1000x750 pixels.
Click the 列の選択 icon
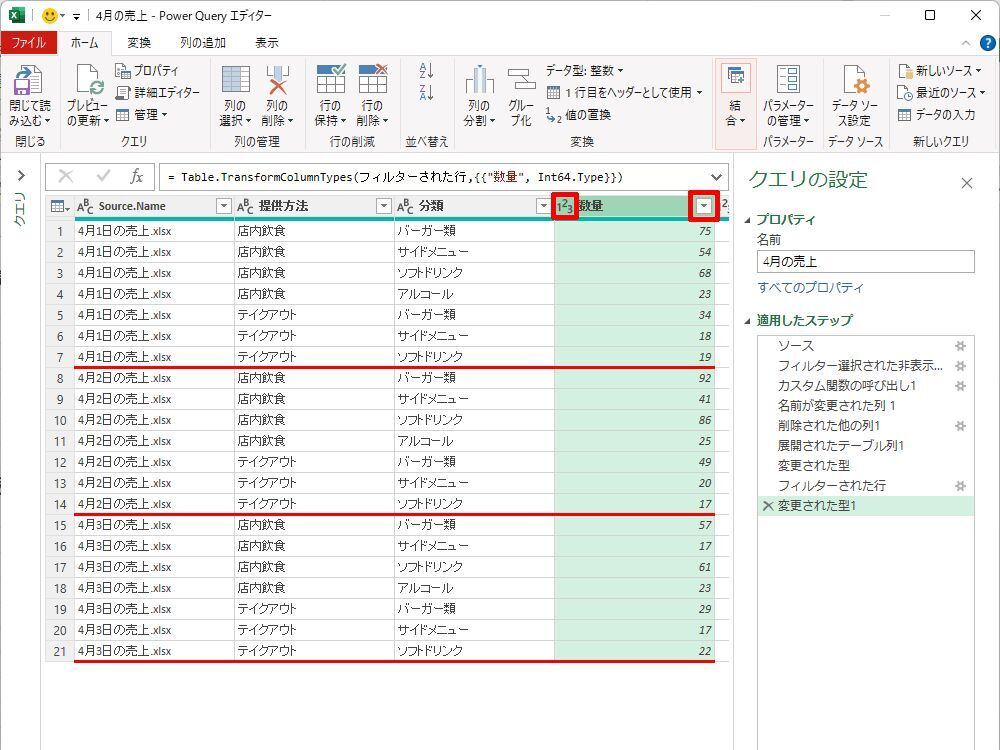pyautogui.click(x=235, y=82)
